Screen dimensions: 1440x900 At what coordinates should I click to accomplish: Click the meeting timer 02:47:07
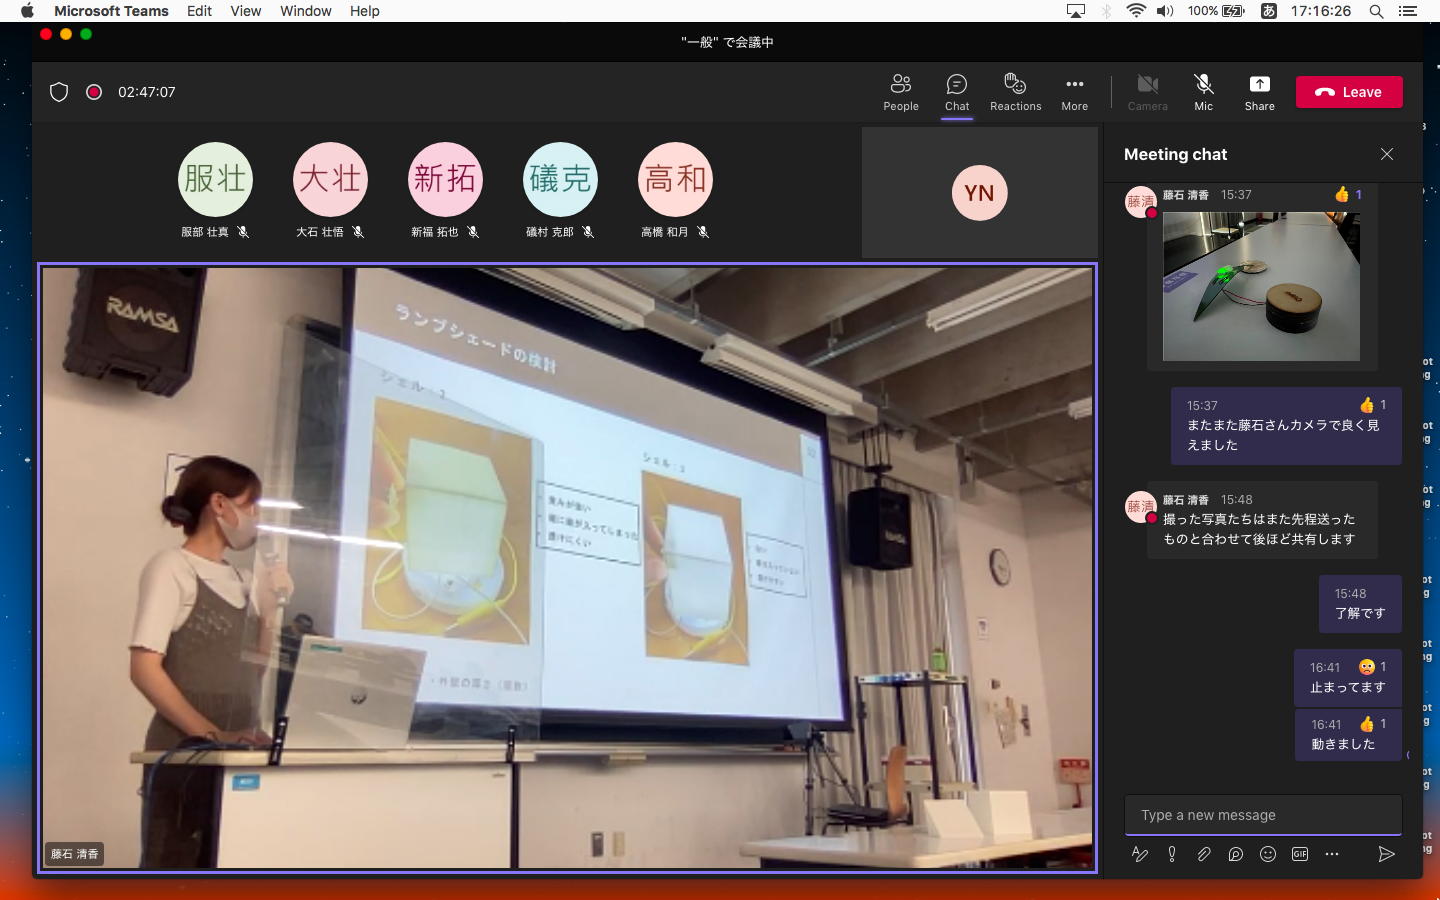coord(147,92)
